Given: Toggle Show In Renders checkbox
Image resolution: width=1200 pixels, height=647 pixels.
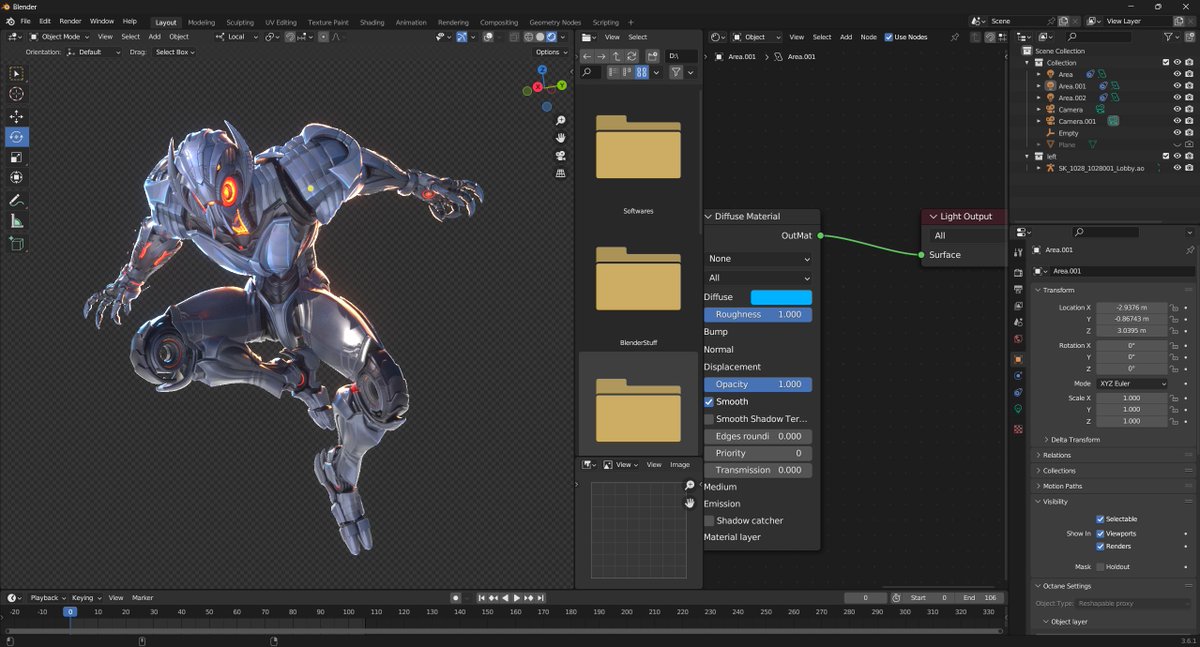Looking at the screenshot, I should (1100, 546).
